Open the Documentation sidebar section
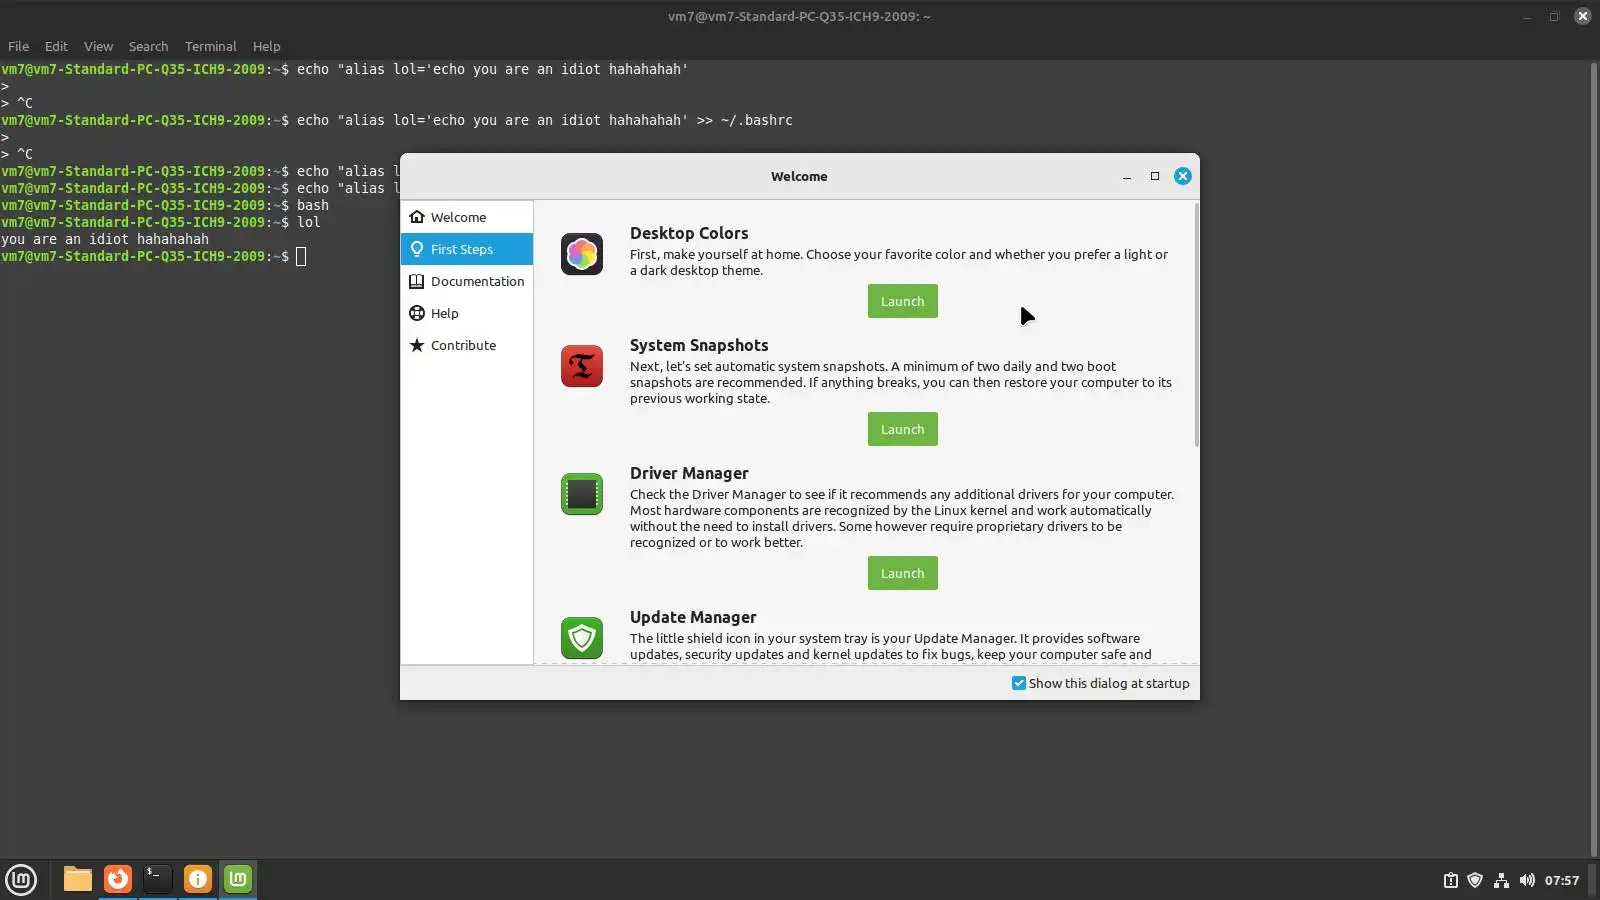Screen dimensions: 1600x900 click(467, 281)
